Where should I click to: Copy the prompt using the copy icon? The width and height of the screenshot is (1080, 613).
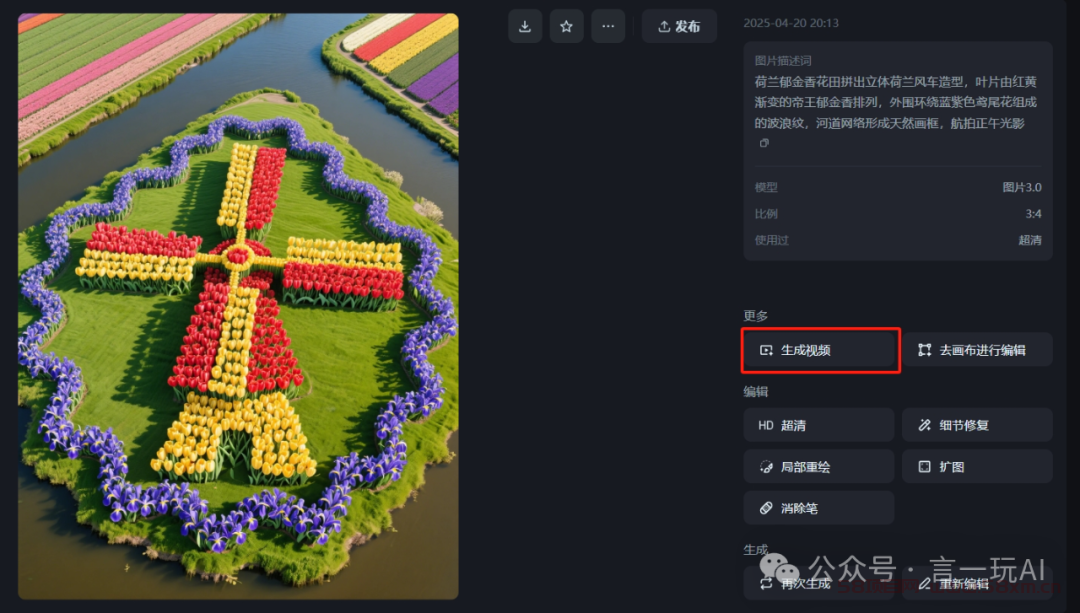click(x=764, y=143)
